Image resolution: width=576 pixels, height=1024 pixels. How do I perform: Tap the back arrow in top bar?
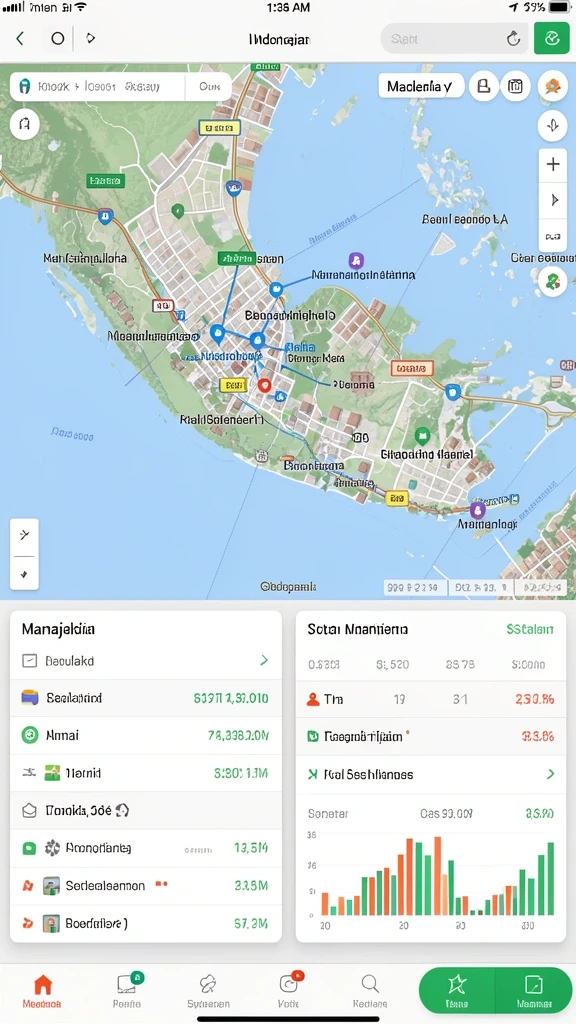(x=20, y=39)
